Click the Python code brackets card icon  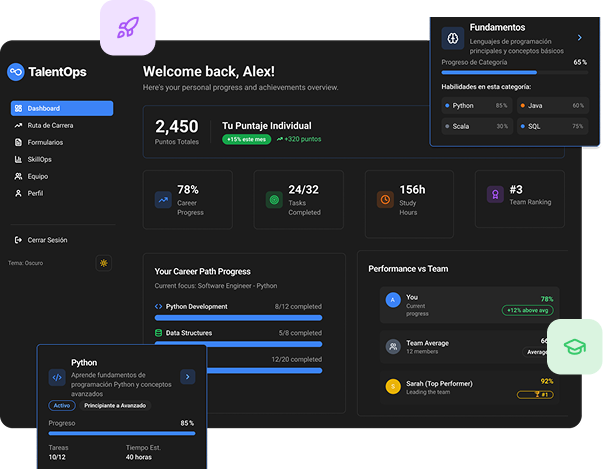pyautogui.click(x=57, y=377)
